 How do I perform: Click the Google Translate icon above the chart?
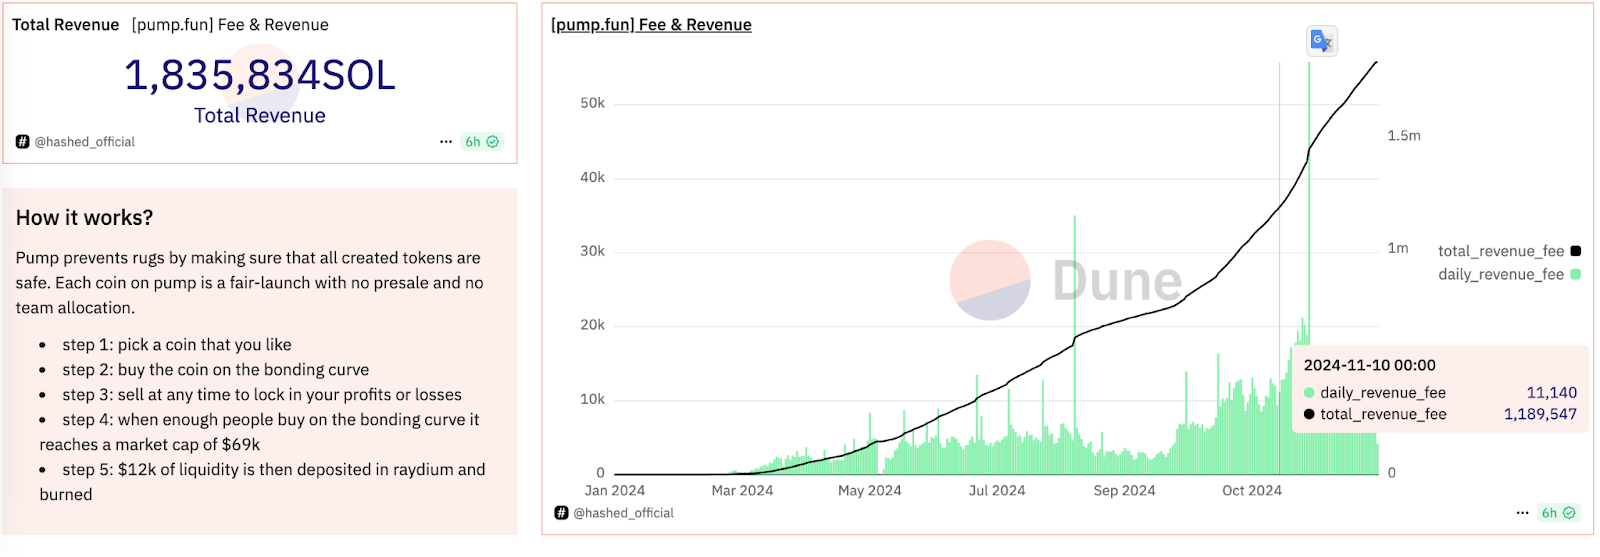1322,41
